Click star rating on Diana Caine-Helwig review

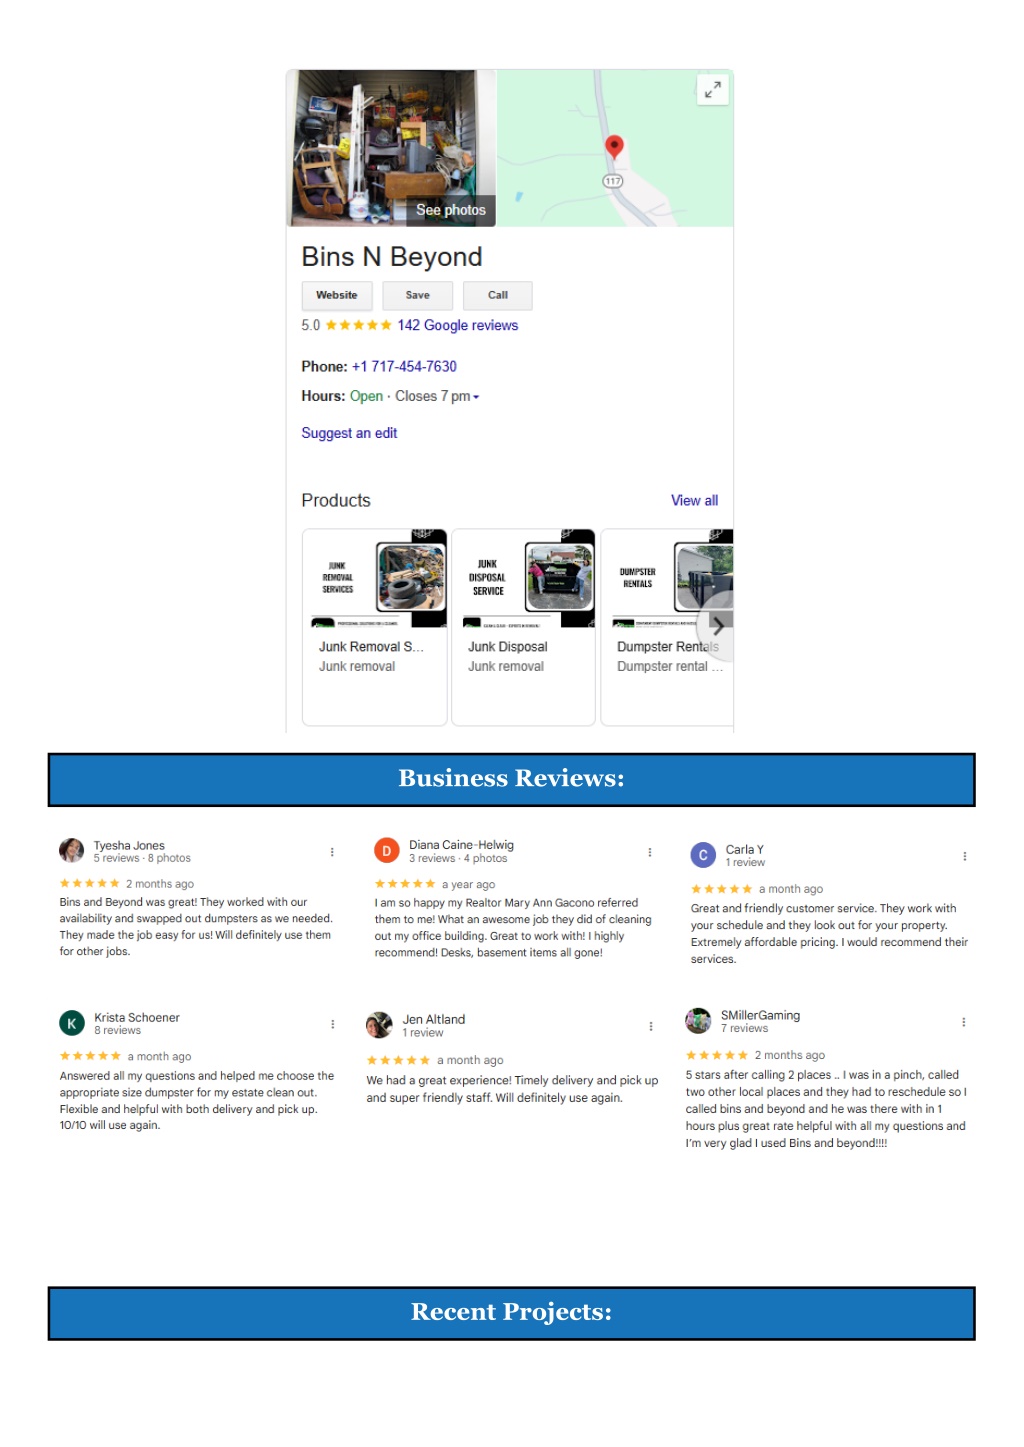[x=405, y=884]
